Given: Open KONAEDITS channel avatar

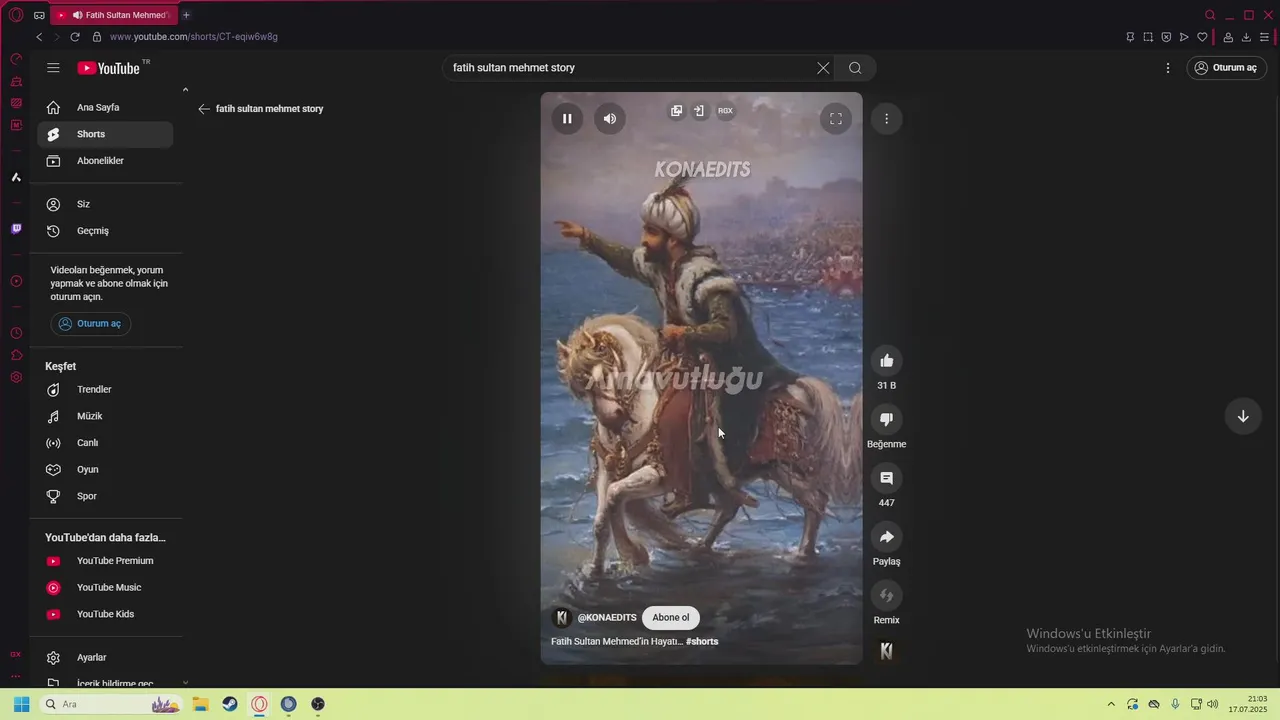Looking at the screenshot, I should pos(562,618).
